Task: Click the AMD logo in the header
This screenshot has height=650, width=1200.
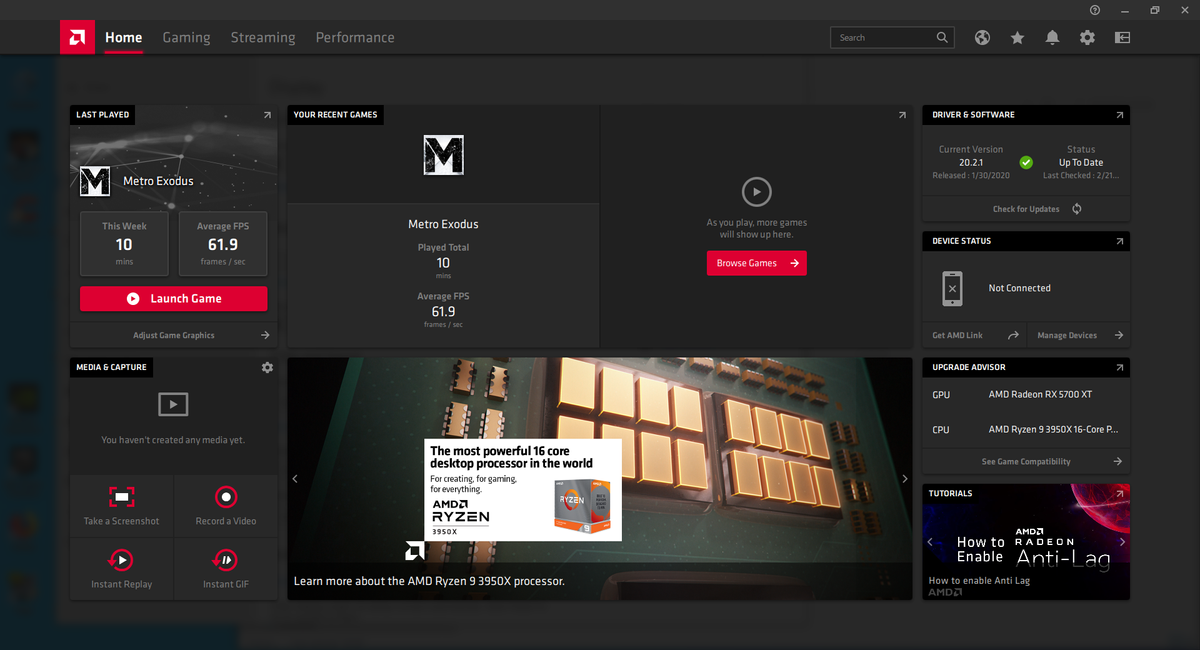Action: [x=77, y=38]
